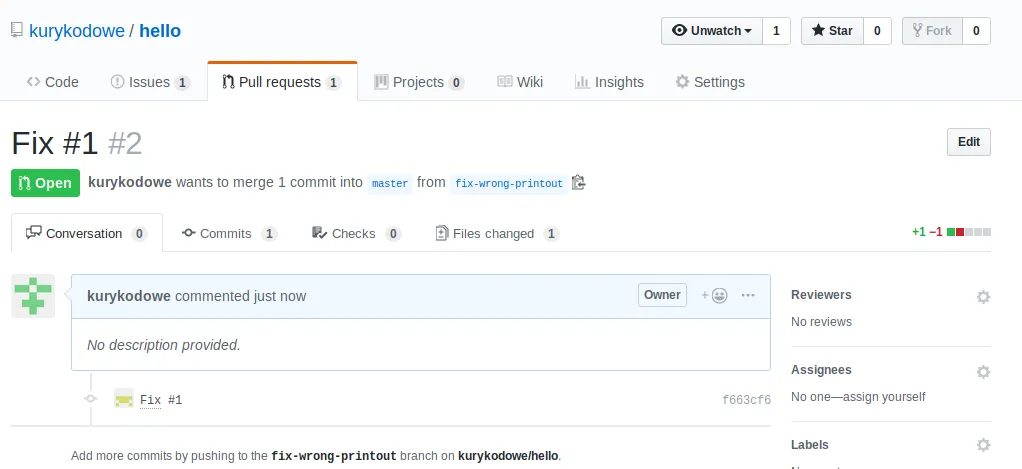Viewport: 1022px width, 469px height.
Task: Open kurykodowe link in comment header
Action: tap(129, 296)
